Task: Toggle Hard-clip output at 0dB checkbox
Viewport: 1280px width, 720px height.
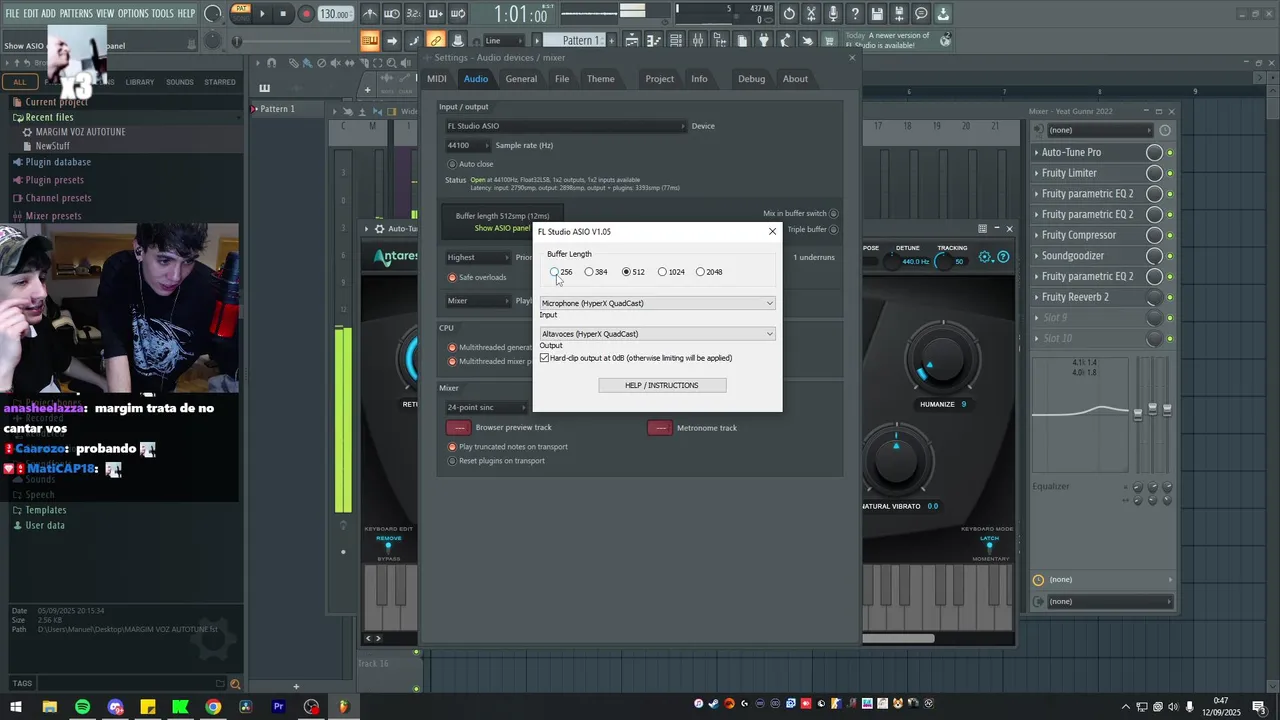Action: coord(544,358)
